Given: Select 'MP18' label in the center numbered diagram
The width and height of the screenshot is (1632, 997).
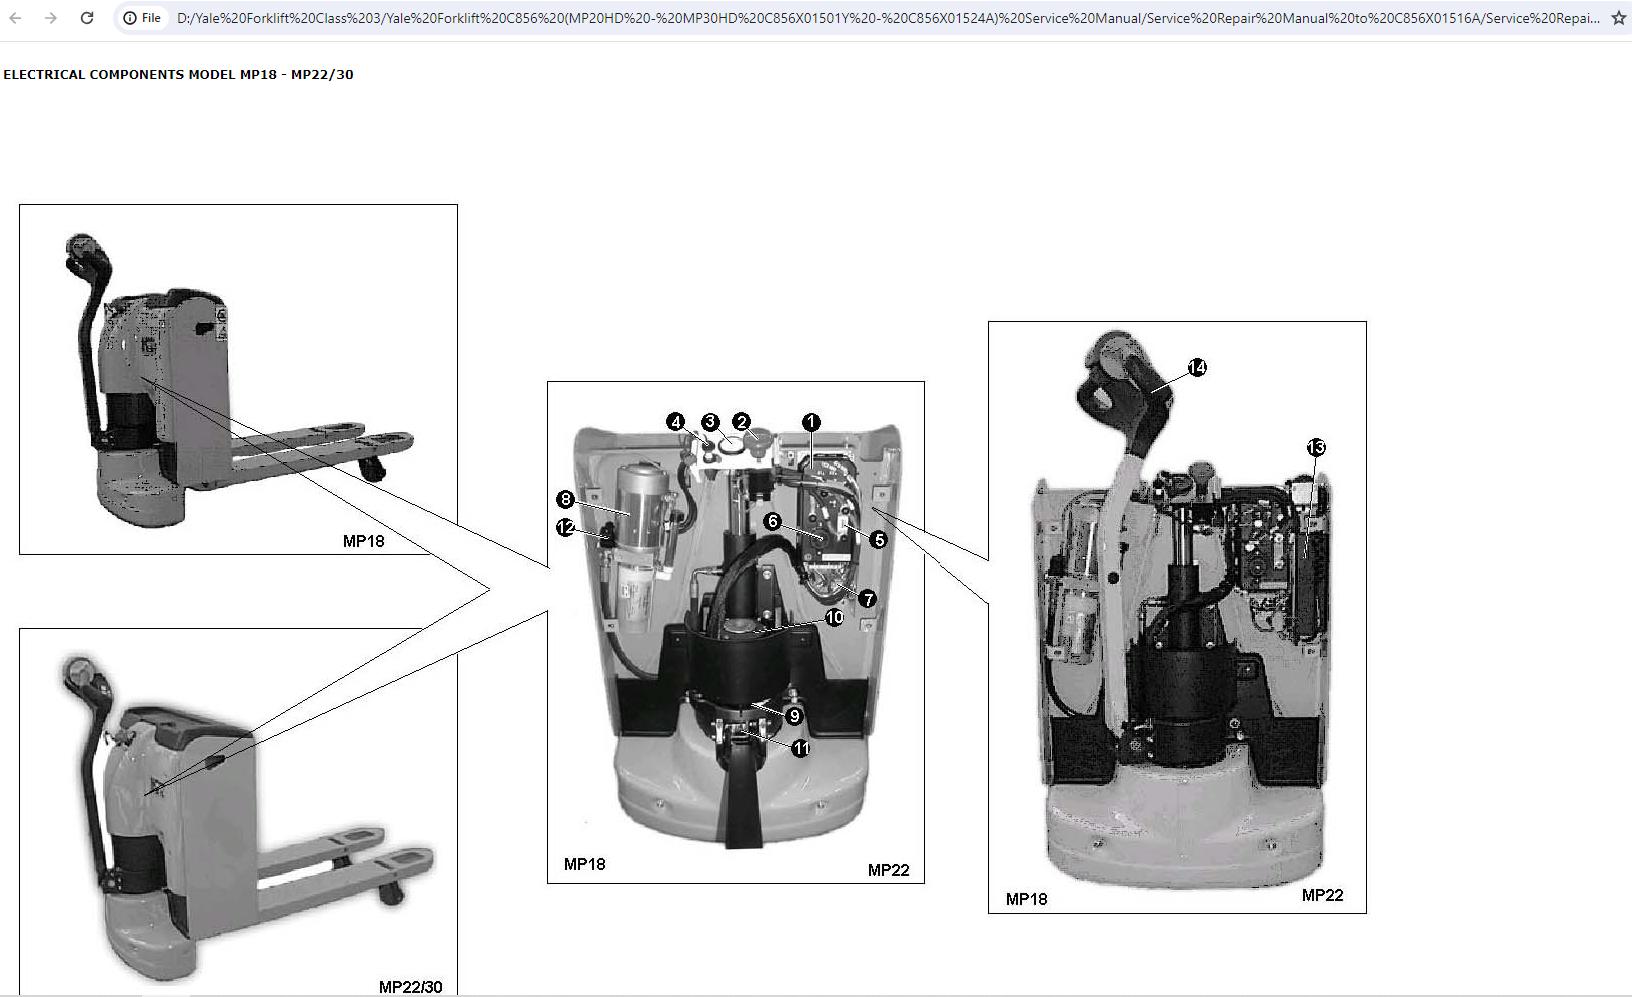Looking at the screenshot, I should click(x=584, y=864).
